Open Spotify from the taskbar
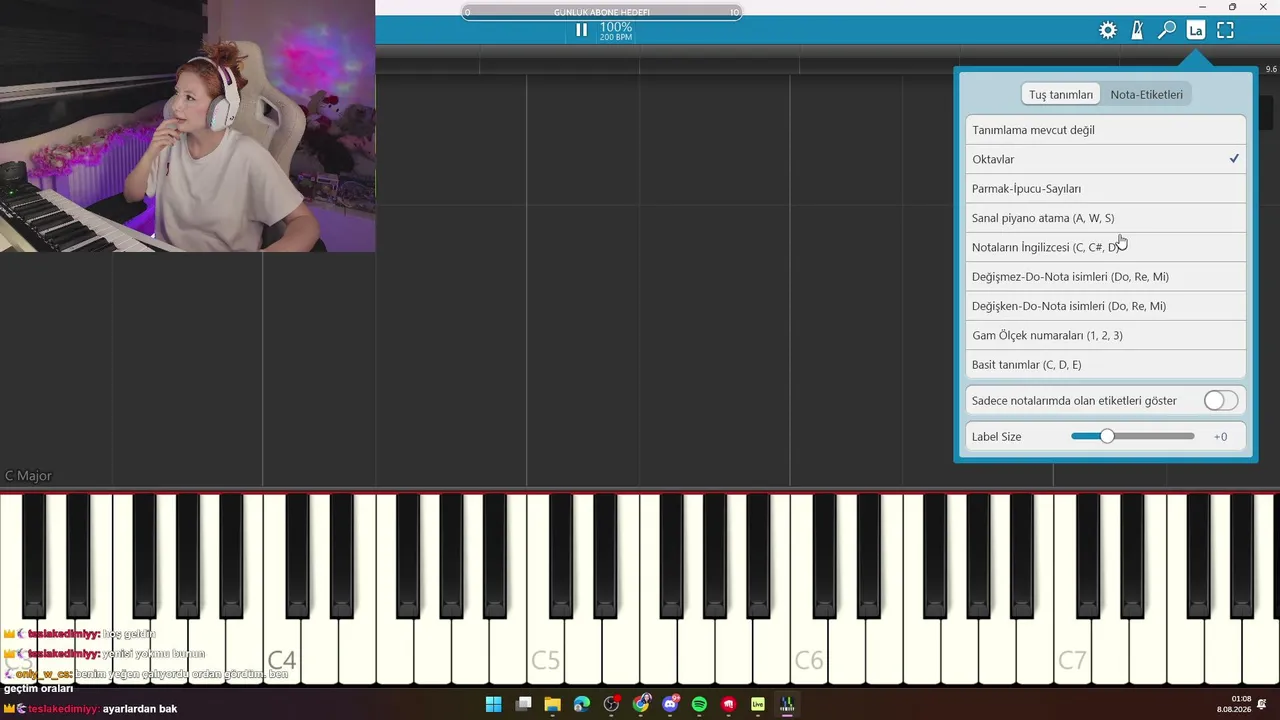Viewport: 1280px width, 720px height. pos(699,704)
